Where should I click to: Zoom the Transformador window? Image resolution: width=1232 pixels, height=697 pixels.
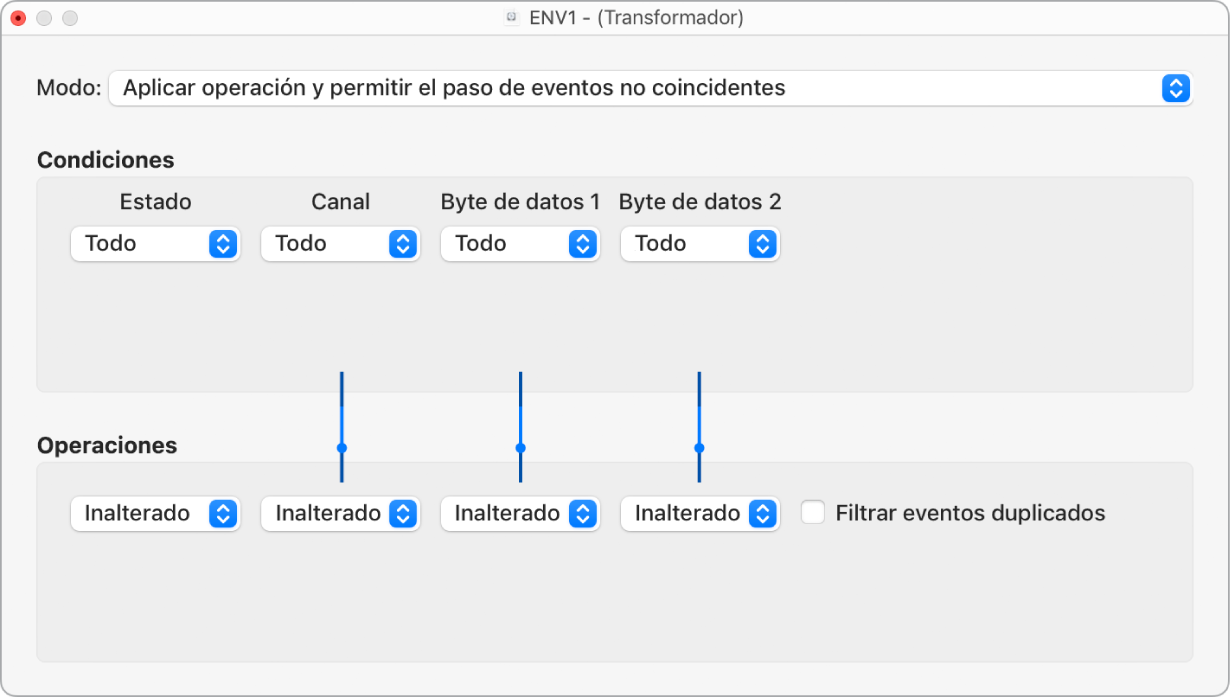[x=69, y=18]
